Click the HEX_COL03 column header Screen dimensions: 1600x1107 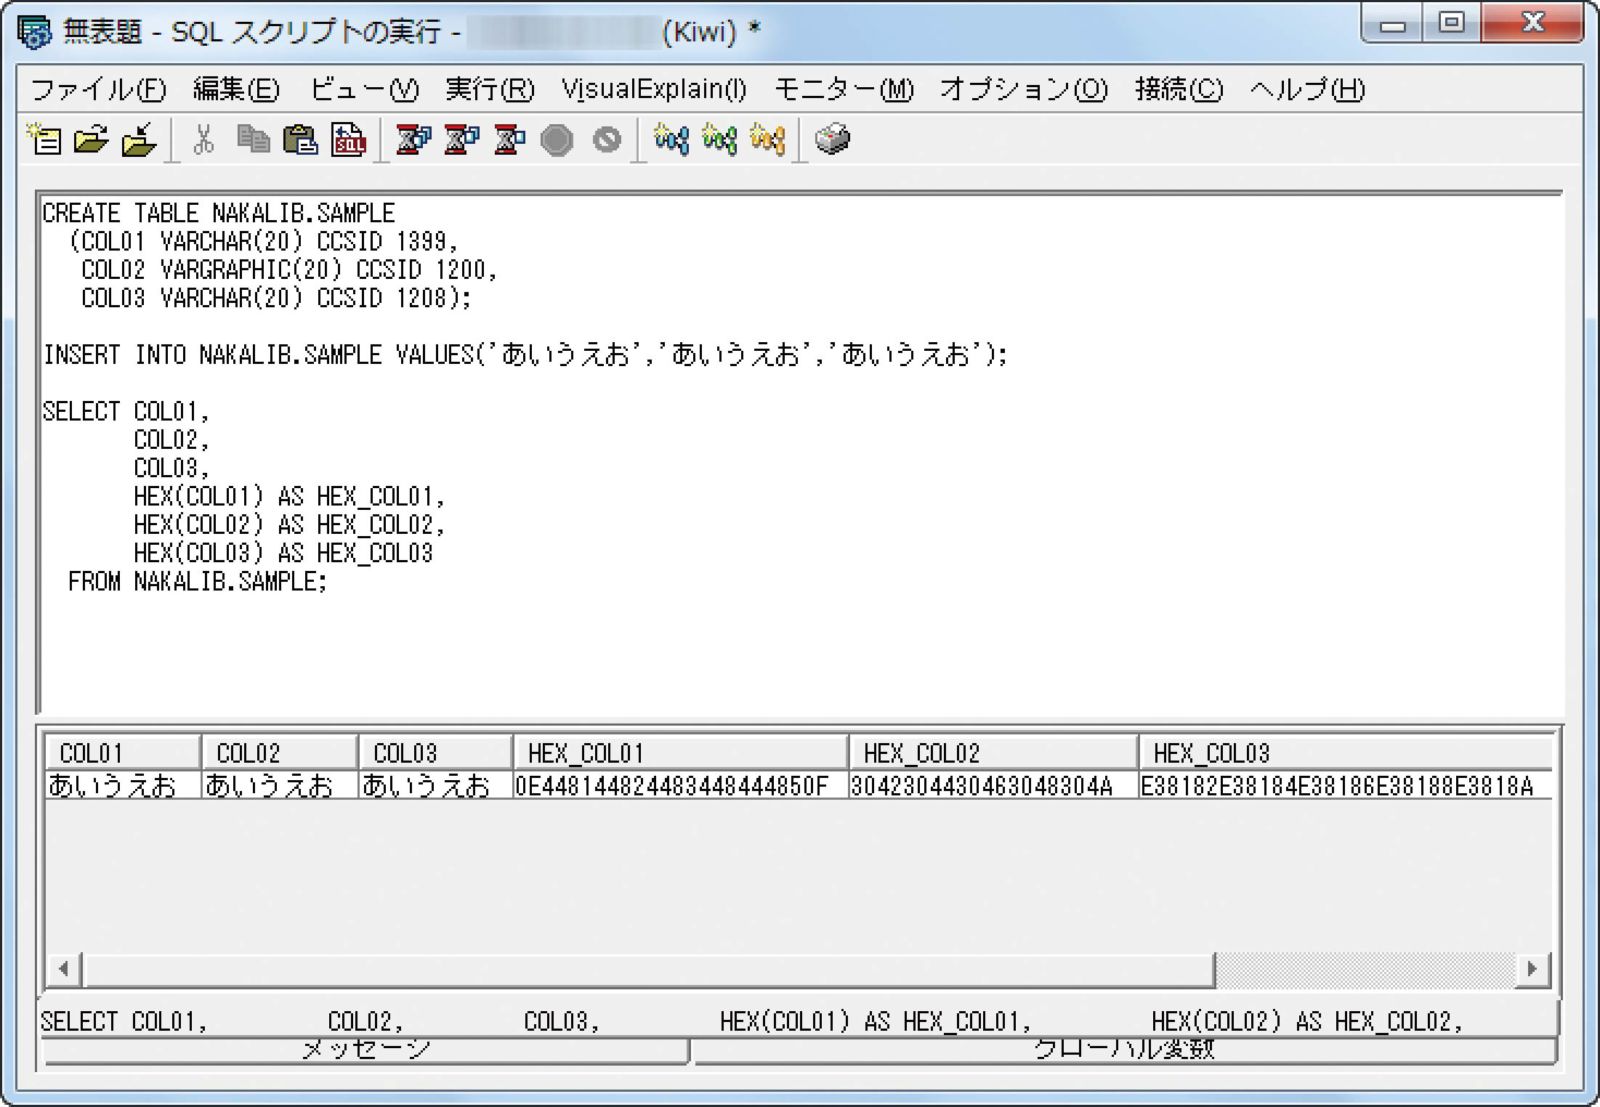pos(1346,753)
